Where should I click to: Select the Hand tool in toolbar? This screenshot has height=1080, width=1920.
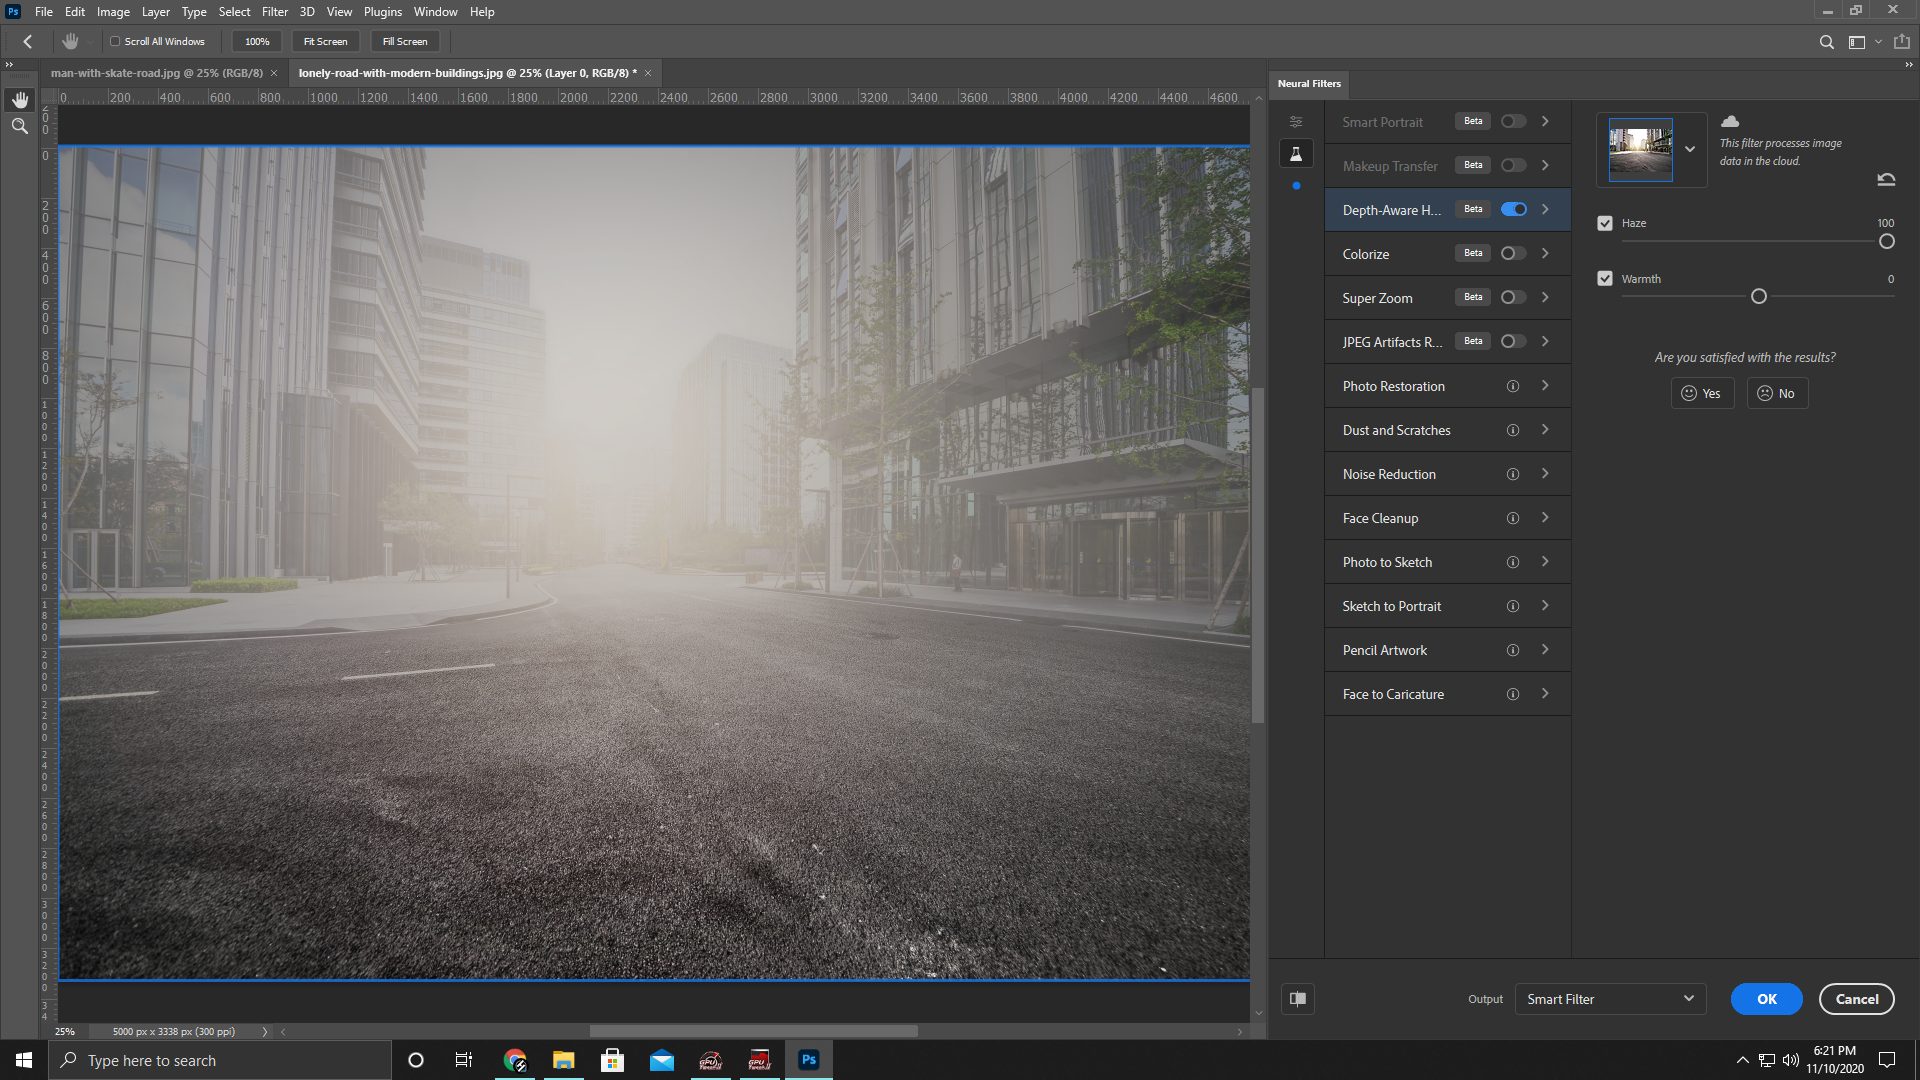(x=20, y=100)
